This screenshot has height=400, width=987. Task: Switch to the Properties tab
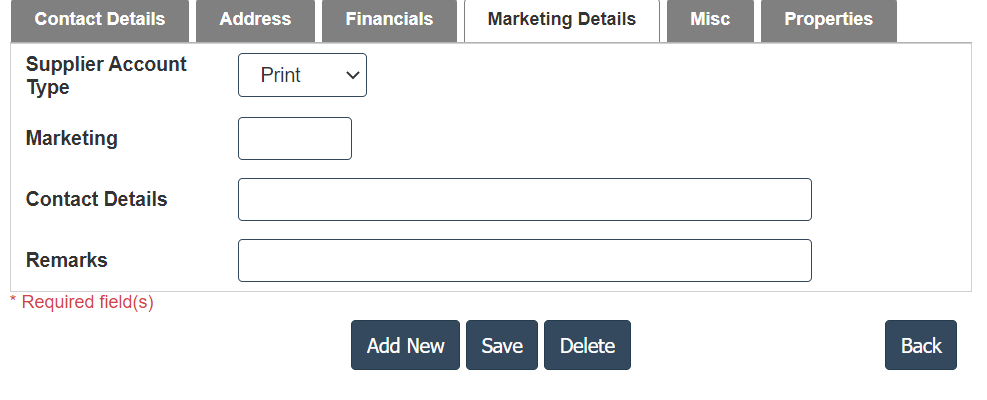828,20
